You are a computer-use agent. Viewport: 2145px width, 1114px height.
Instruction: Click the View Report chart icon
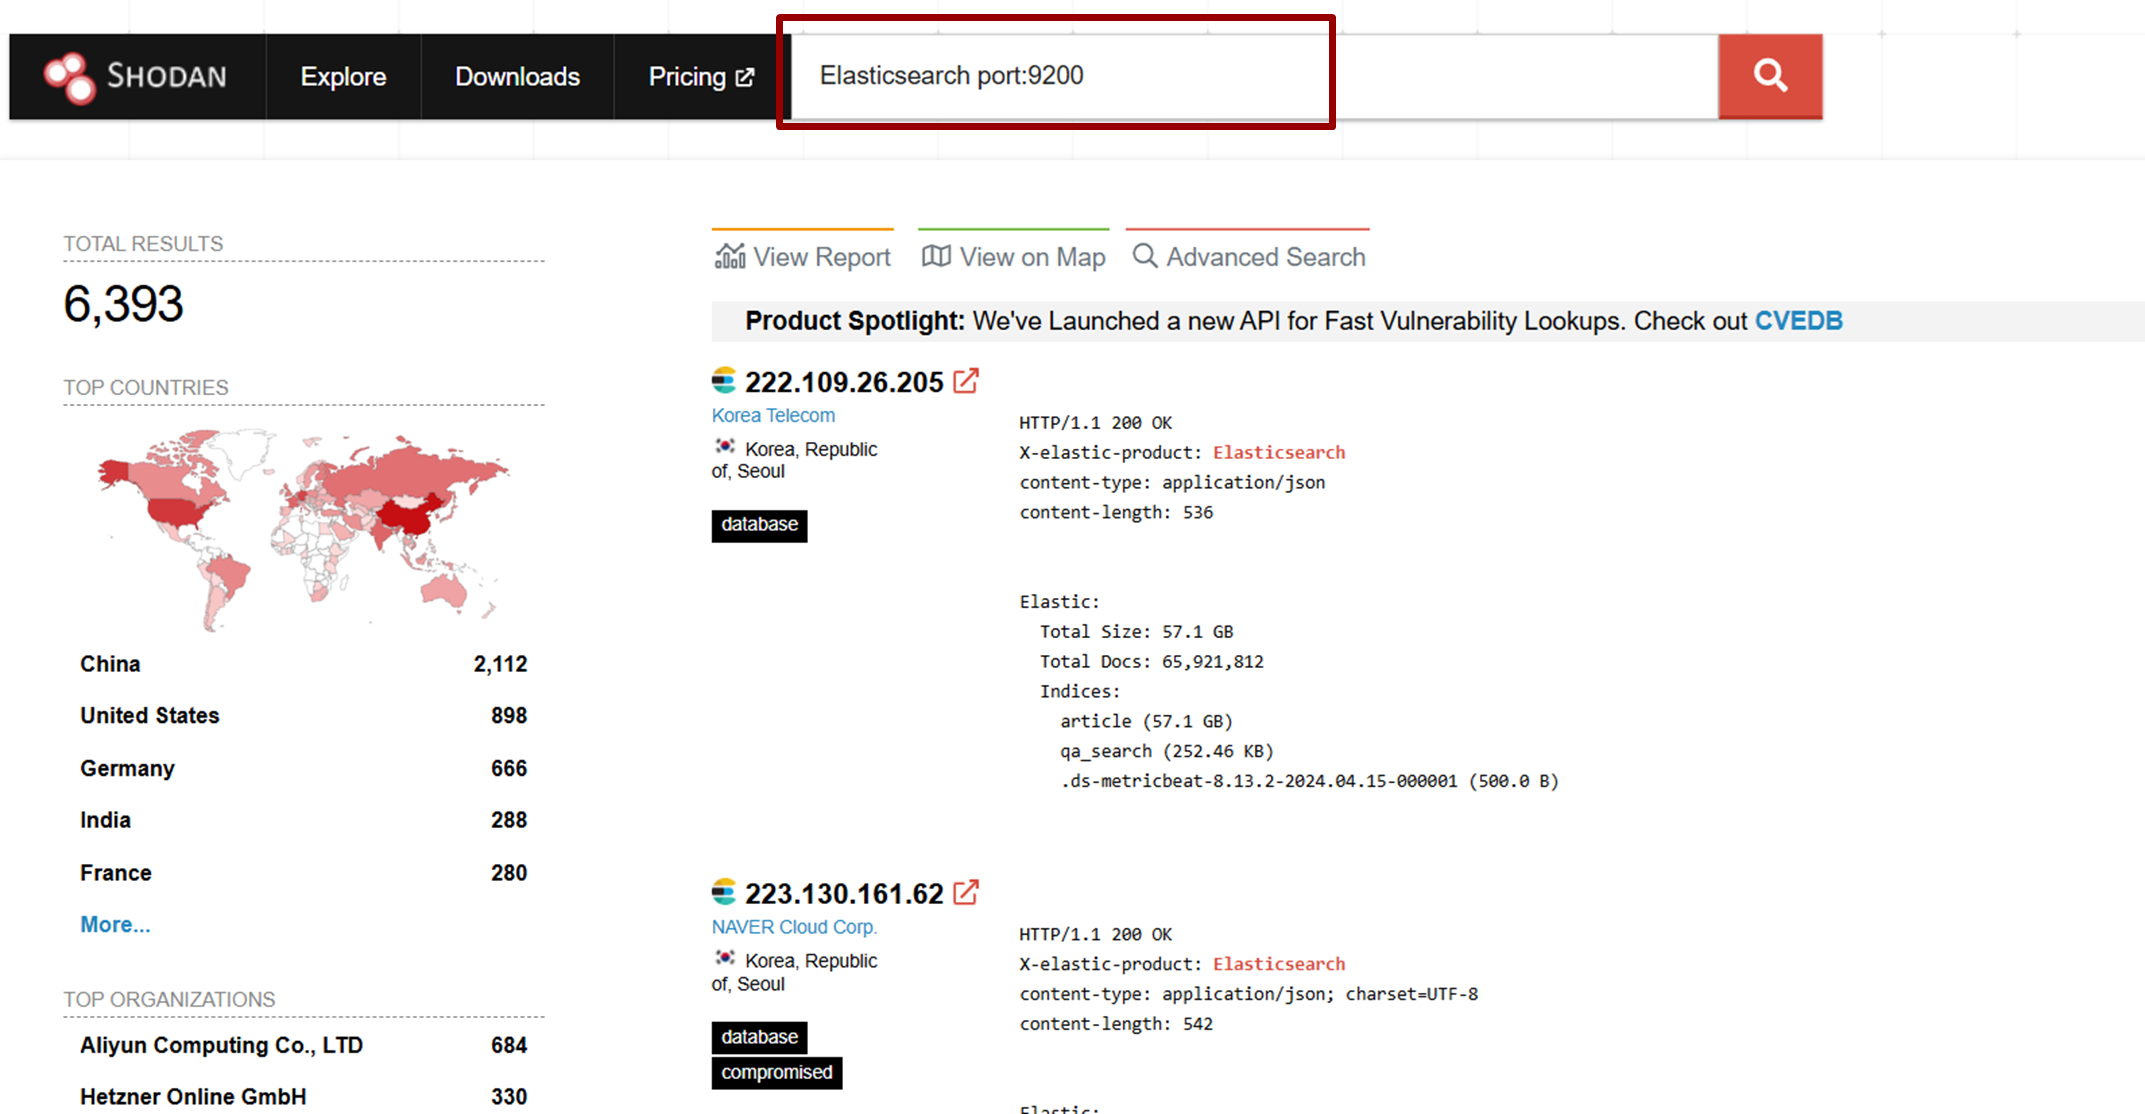(x=730, y=257)
